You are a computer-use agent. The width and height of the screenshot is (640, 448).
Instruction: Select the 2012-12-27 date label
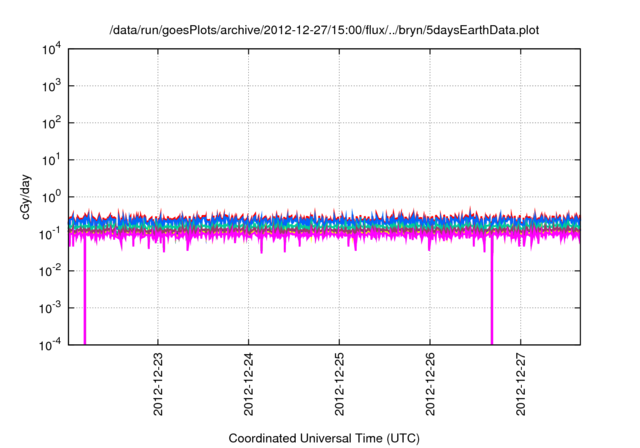[520, 384]
